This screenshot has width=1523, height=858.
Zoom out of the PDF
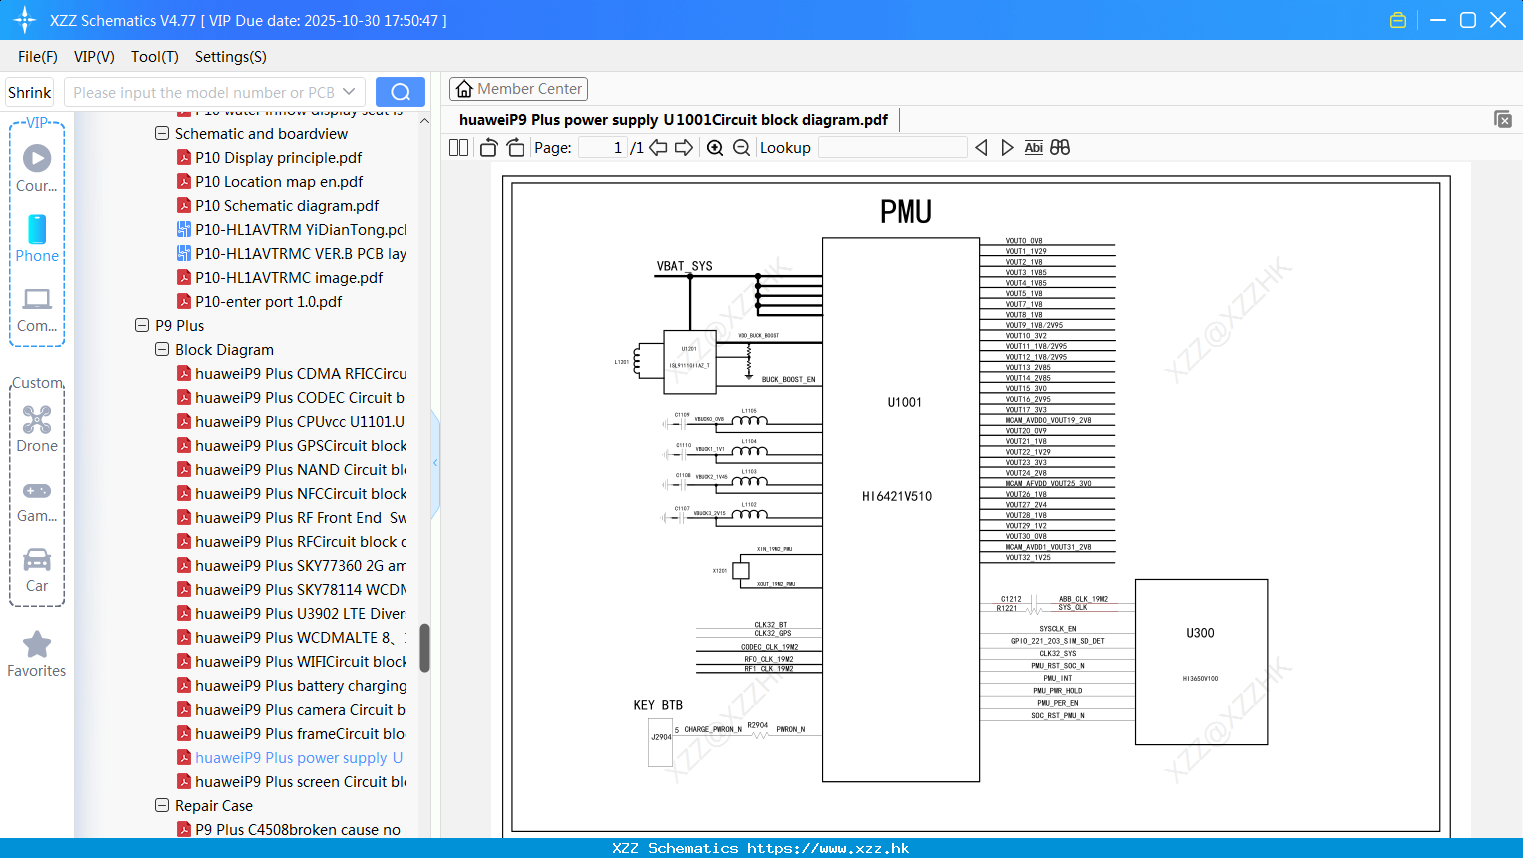[x=741, y=147]
